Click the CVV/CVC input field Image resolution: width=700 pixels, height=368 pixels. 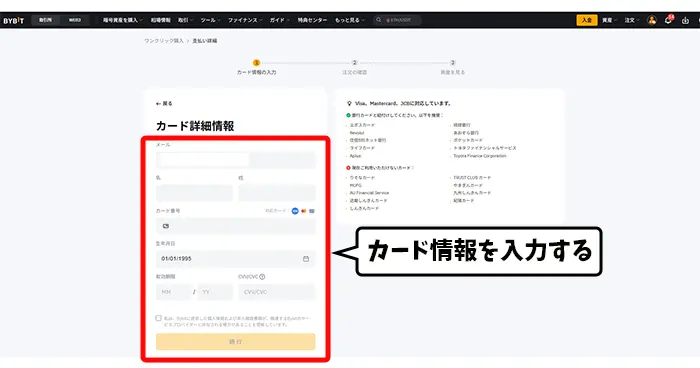[x=277, y=292]
